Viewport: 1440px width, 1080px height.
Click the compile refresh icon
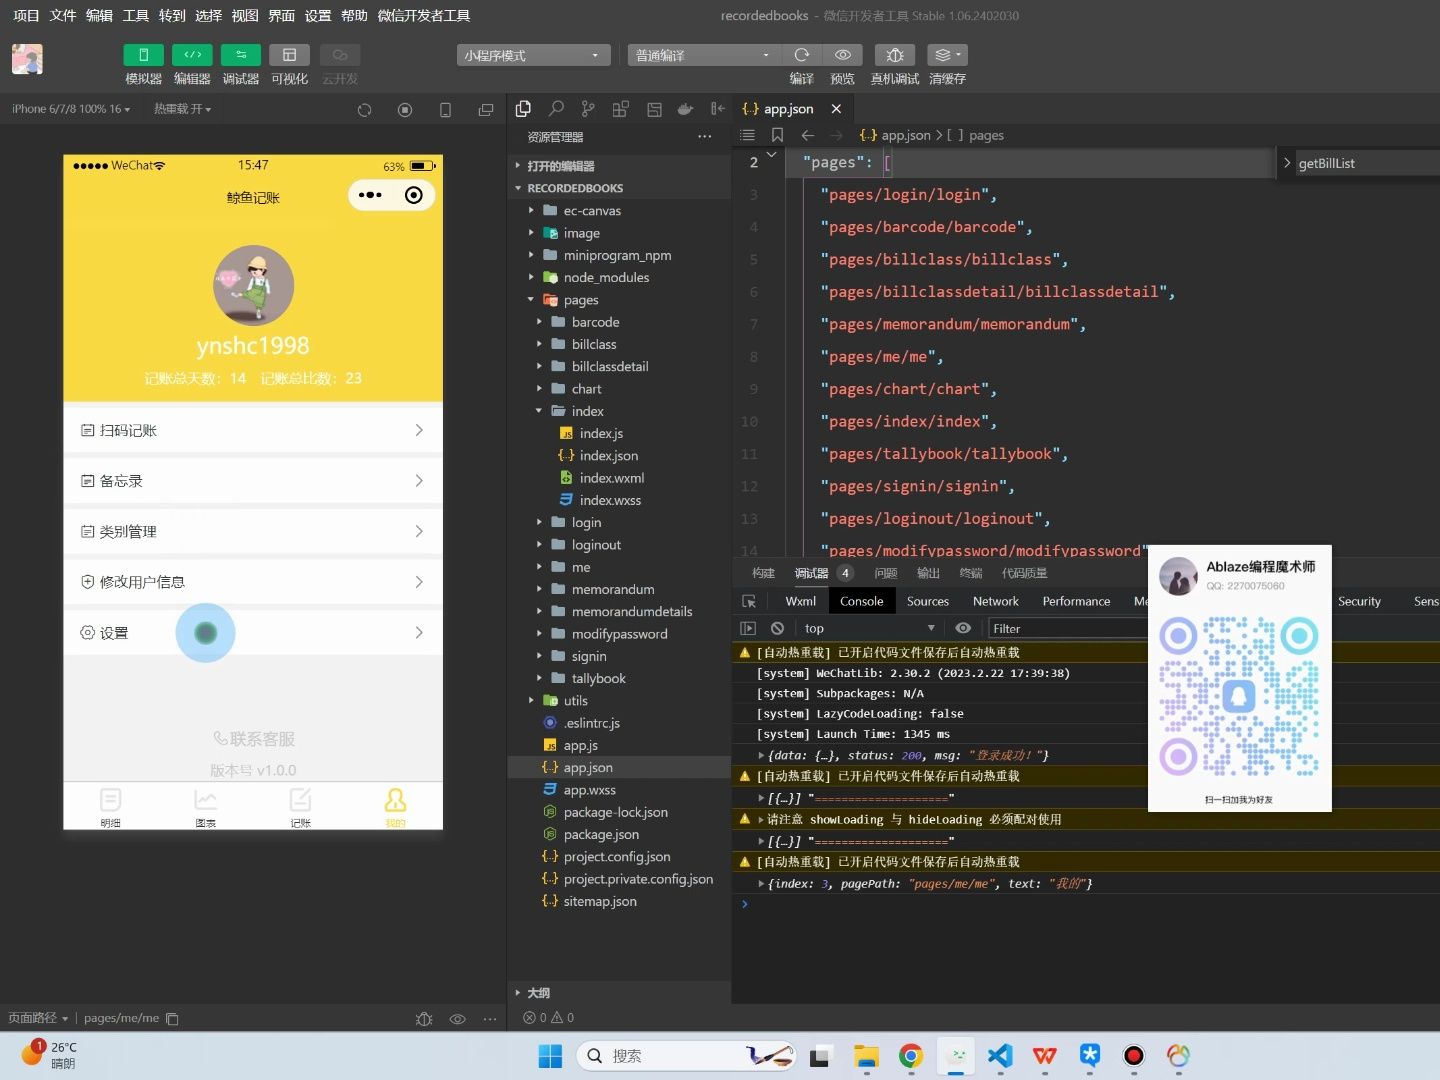[801, 55]
